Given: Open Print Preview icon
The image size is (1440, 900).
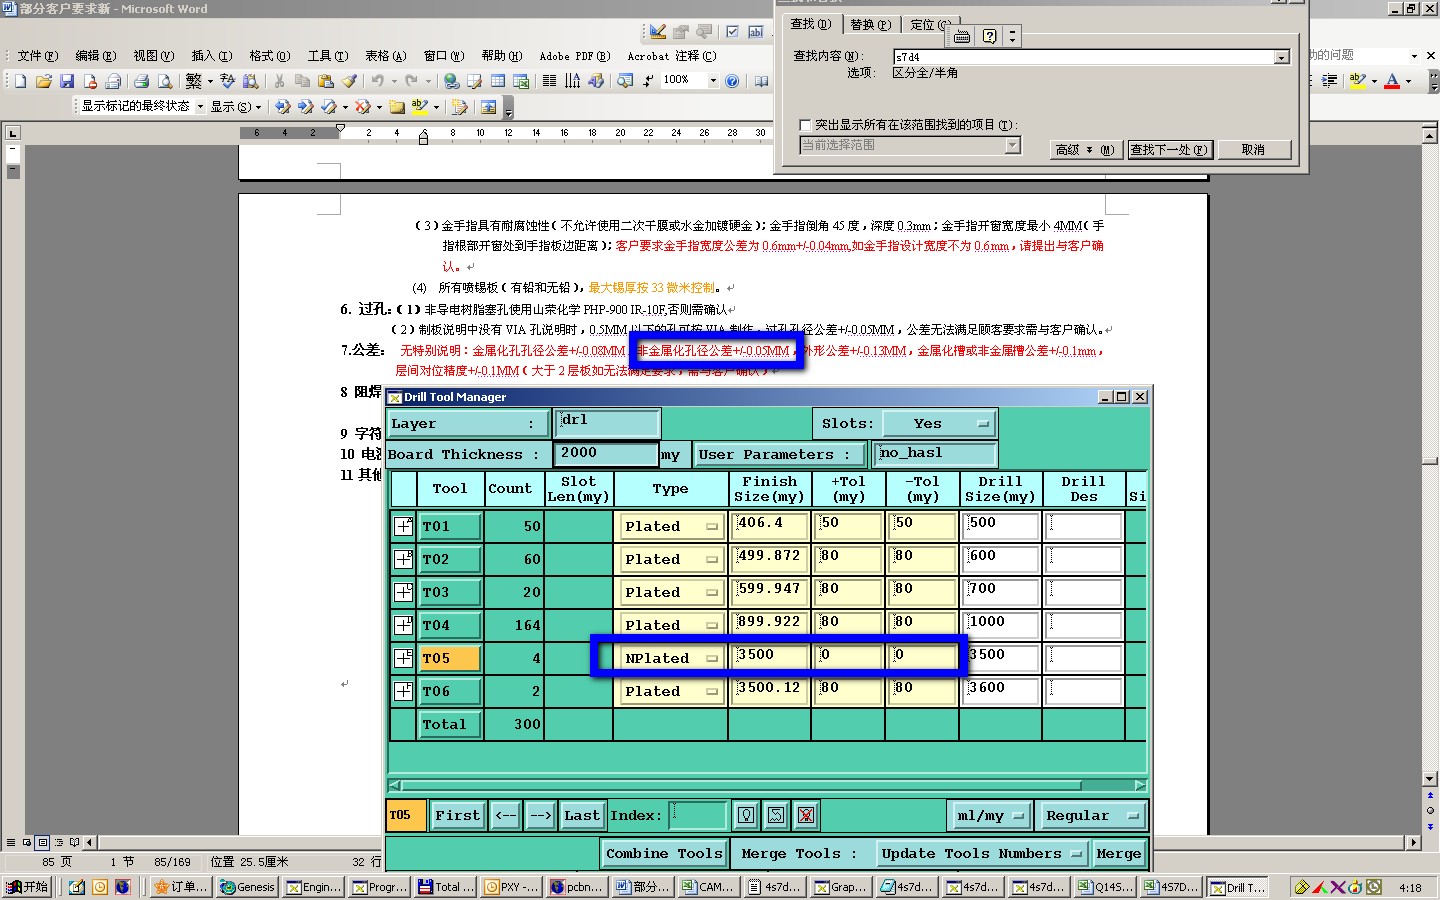Looking at the screenshot, I should coord(165,81).
